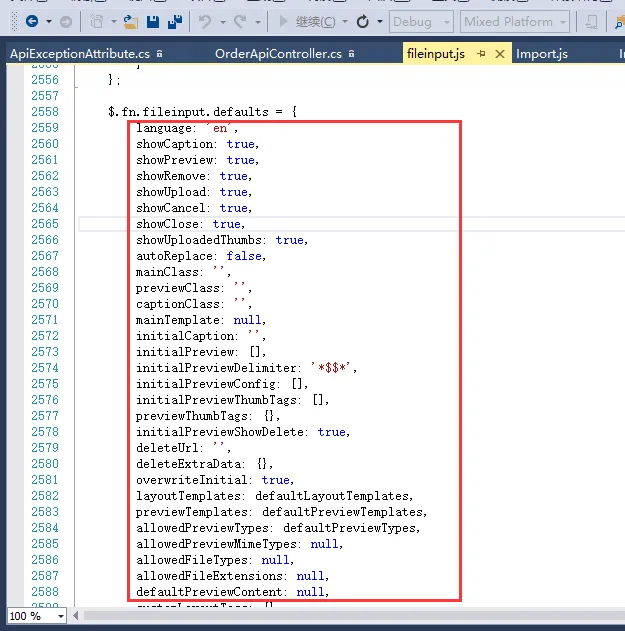The image size is (625, 631).
Task: Select the fileinput.js tab
Action: click(435, 54)
